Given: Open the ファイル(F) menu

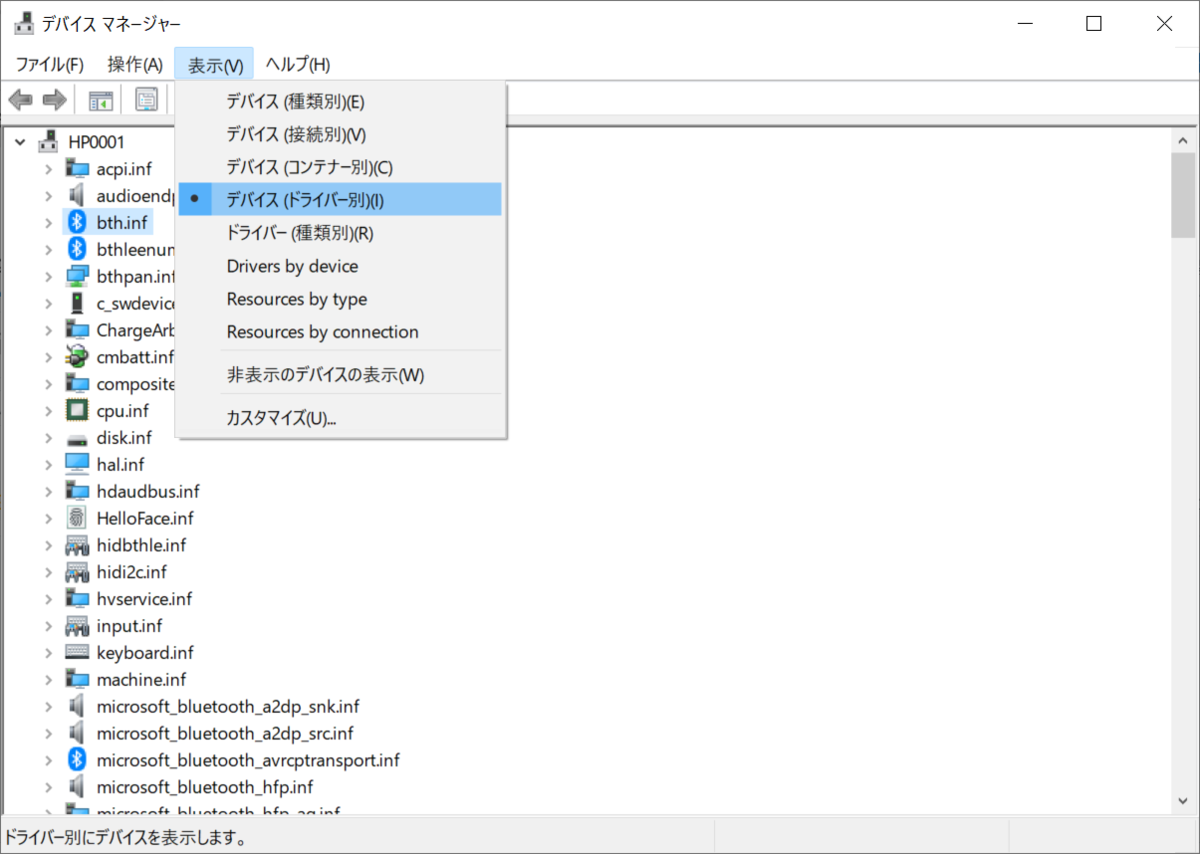Looking at the screenshot, I should coord(50,64).
